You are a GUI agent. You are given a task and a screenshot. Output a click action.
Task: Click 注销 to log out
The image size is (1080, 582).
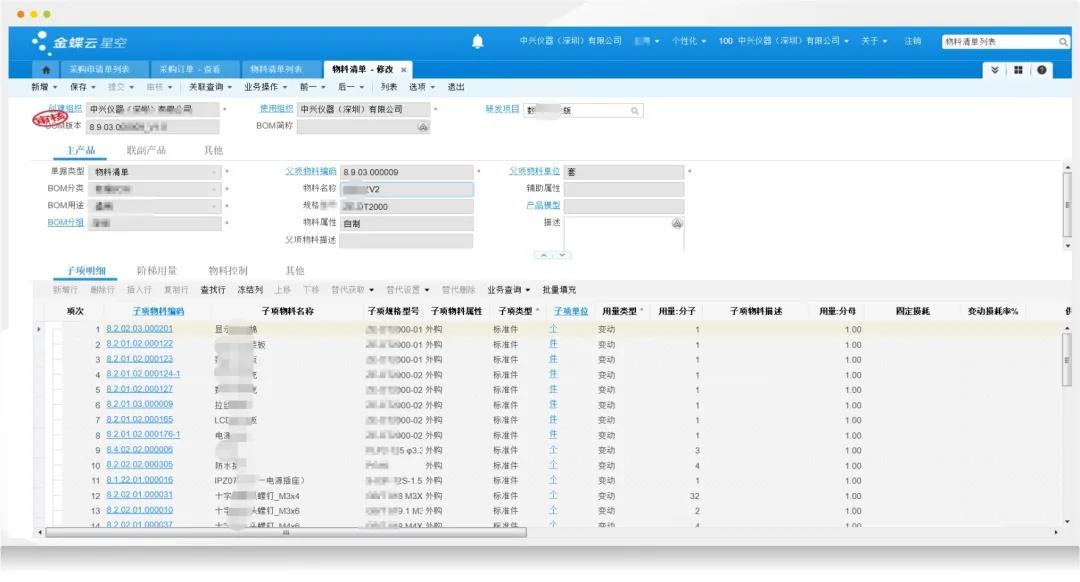pyautogui.click(x=913, y=41)
